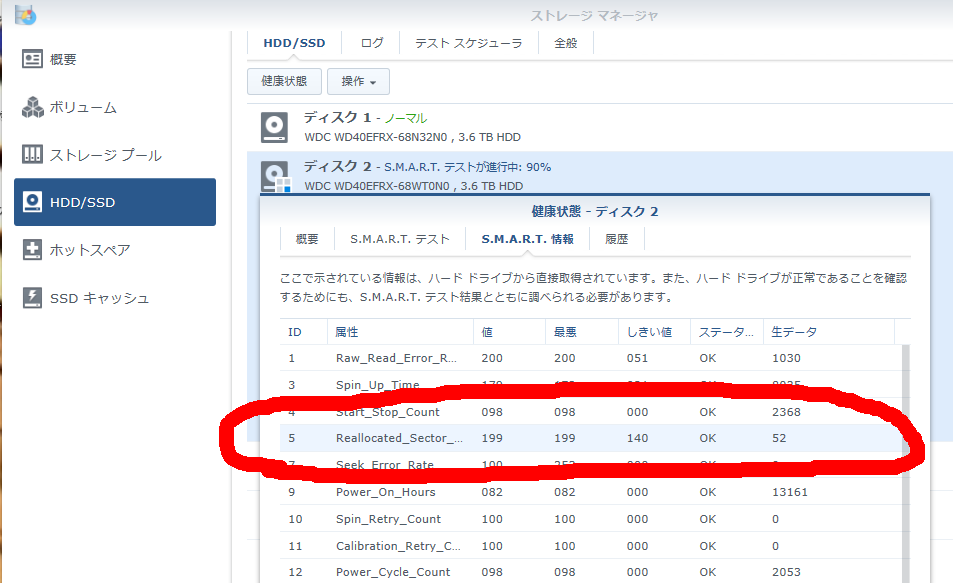Switch to the 全般 tab
This screenshot has height=583, width=953.
[566, 43]
